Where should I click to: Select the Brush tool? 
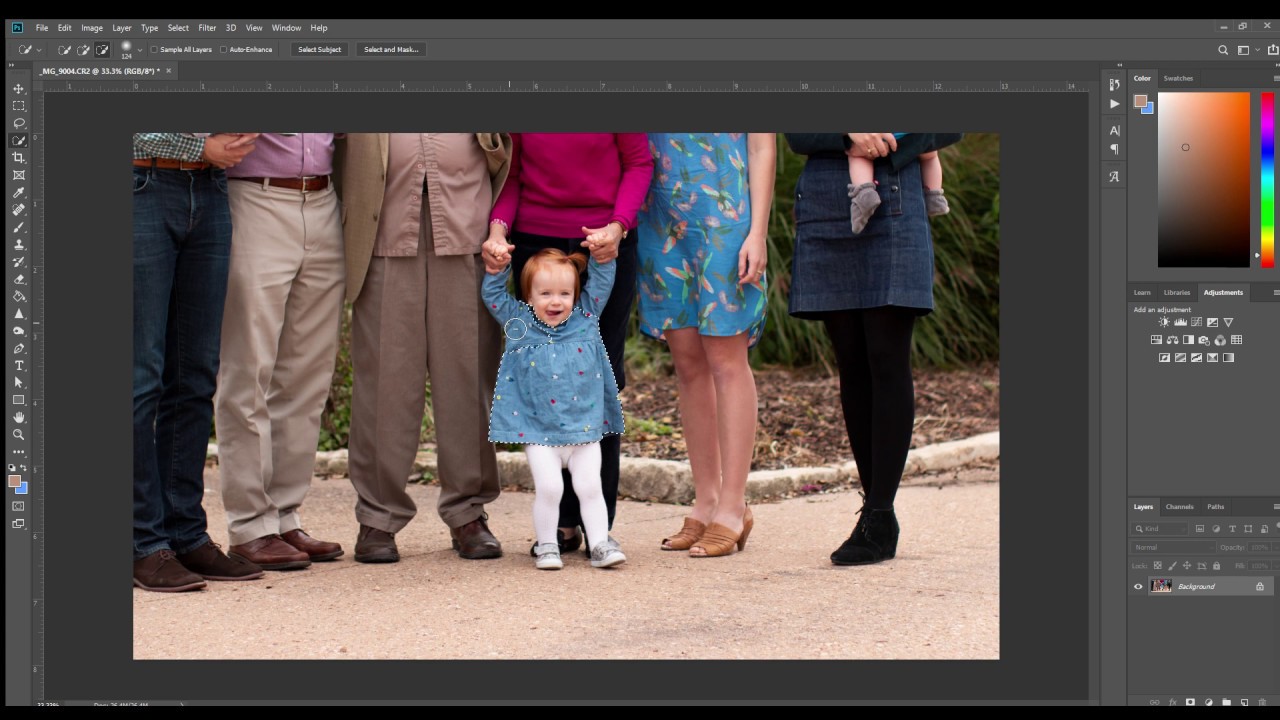click(x=19, y=227)
